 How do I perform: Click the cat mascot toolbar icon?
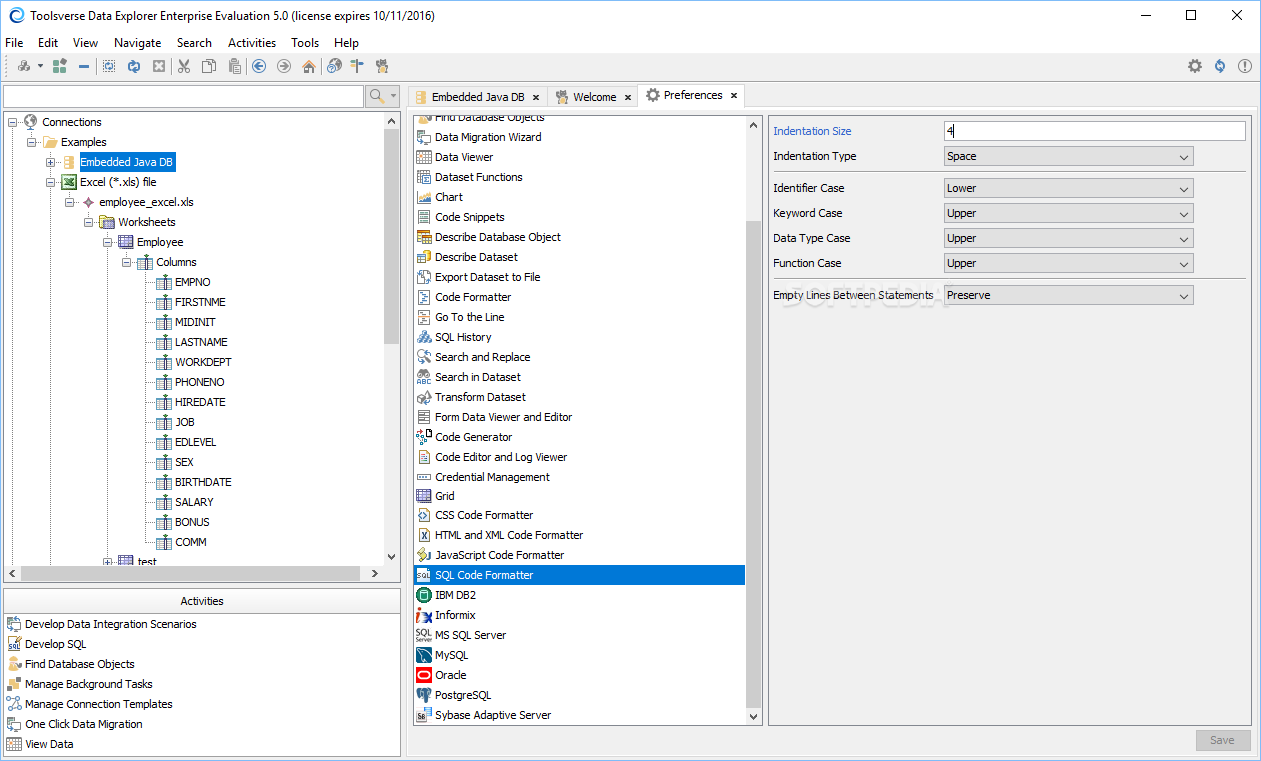point(382,66)
